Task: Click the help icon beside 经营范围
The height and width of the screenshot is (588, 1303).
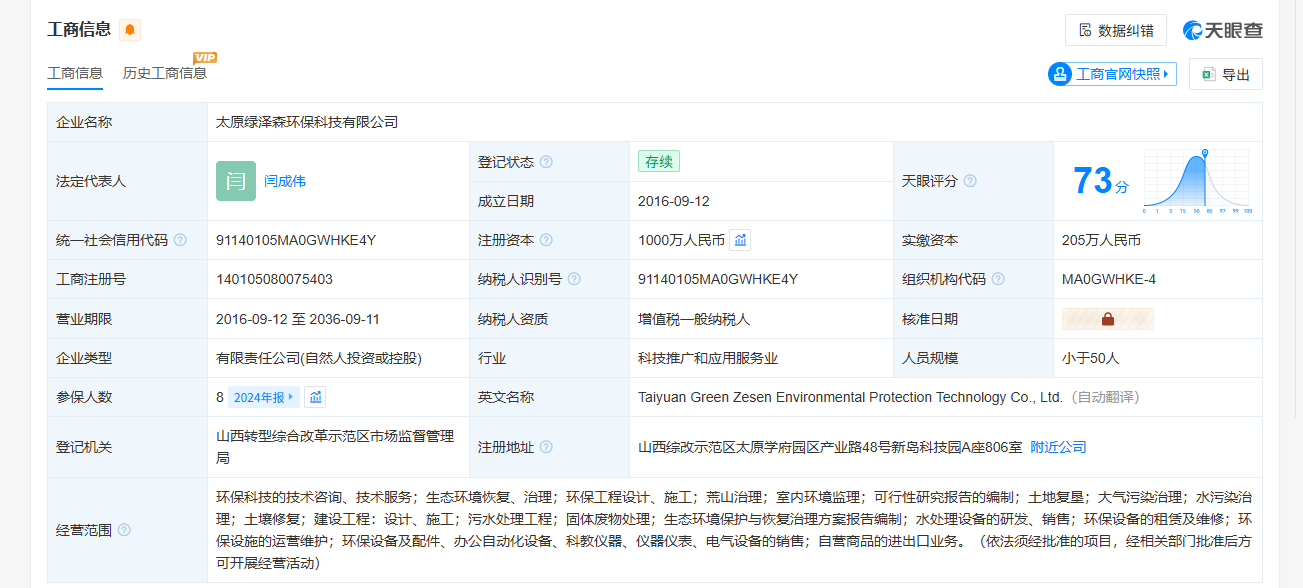Action: pyautogui.click(x=124, y=530)
